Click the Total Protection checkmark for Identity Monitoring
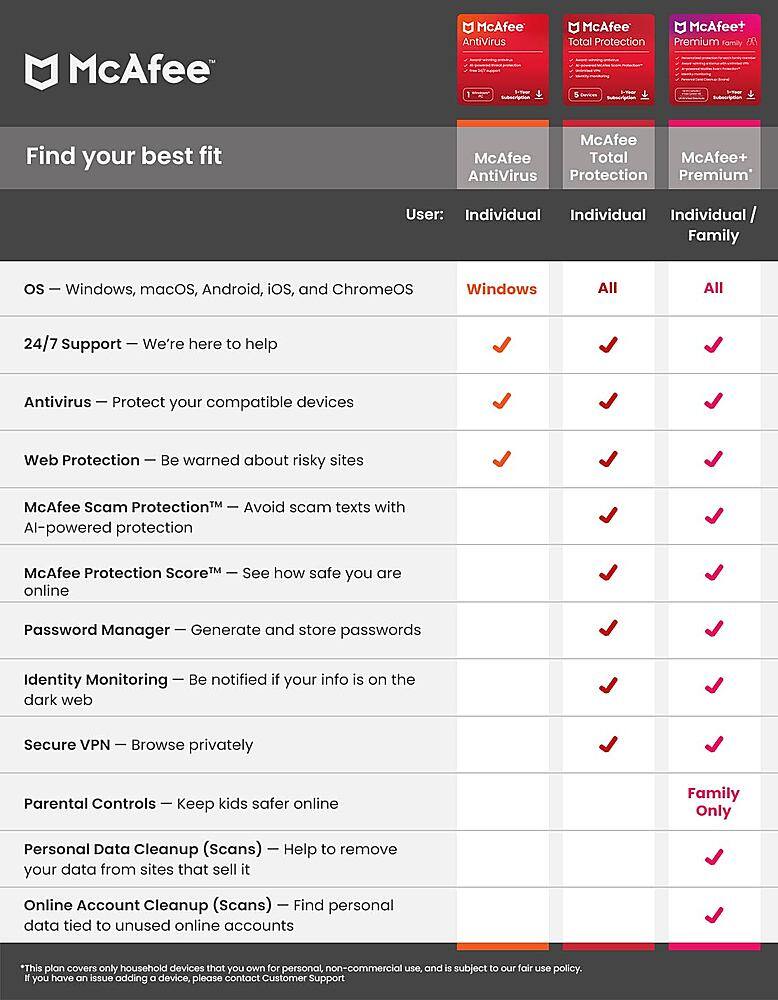This screenshot has height=1000, width=778. click(608, 686)
